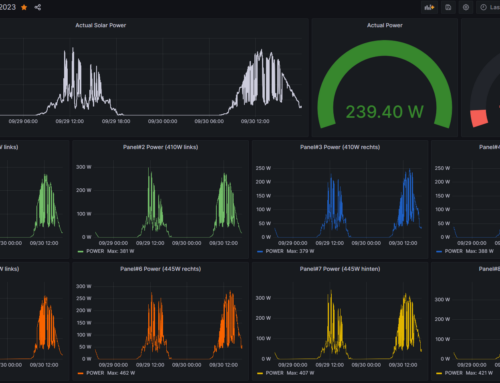Click 'Max: 388 W' legend value text
Screen dimensions: 500x383
[x=480, y=251]
